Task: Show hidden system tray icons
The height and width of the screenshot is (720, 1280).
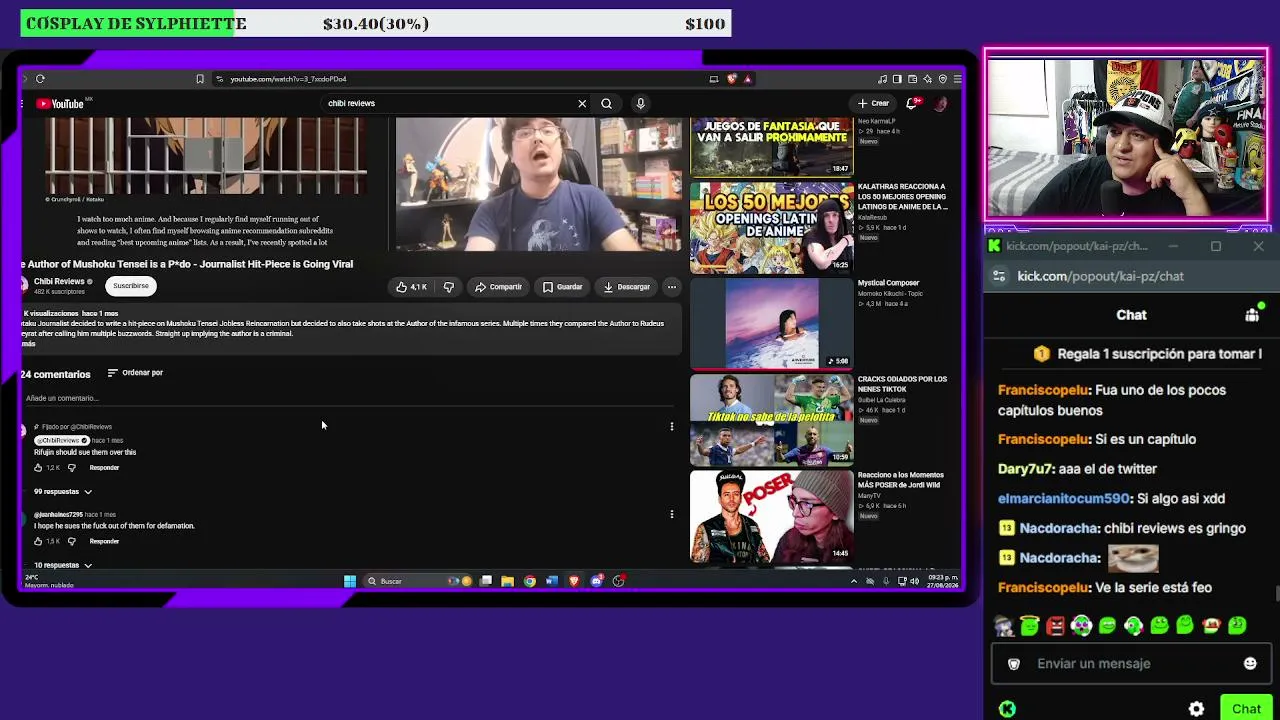Action: tap(853, 581)
